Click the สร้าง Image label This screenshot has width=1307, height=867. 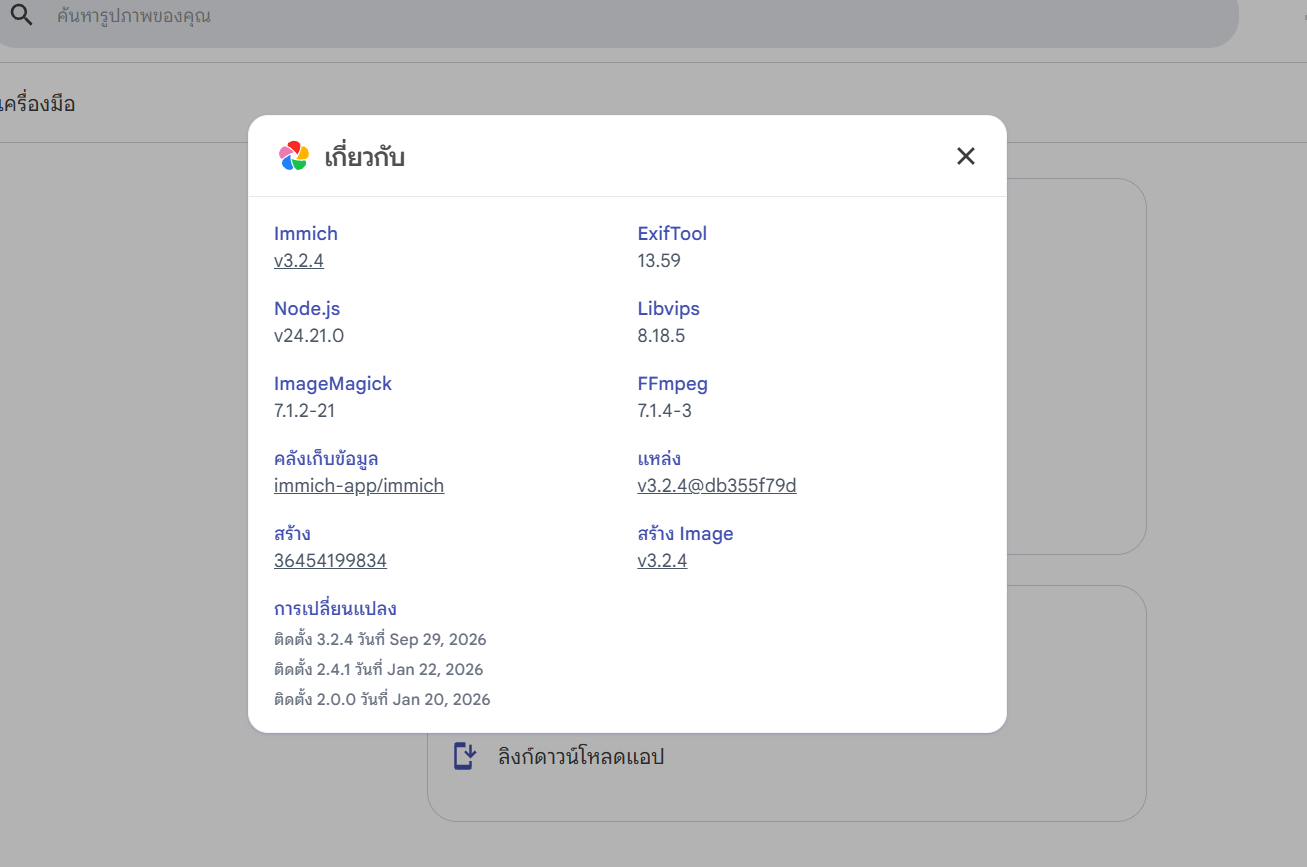click(686, 534)
